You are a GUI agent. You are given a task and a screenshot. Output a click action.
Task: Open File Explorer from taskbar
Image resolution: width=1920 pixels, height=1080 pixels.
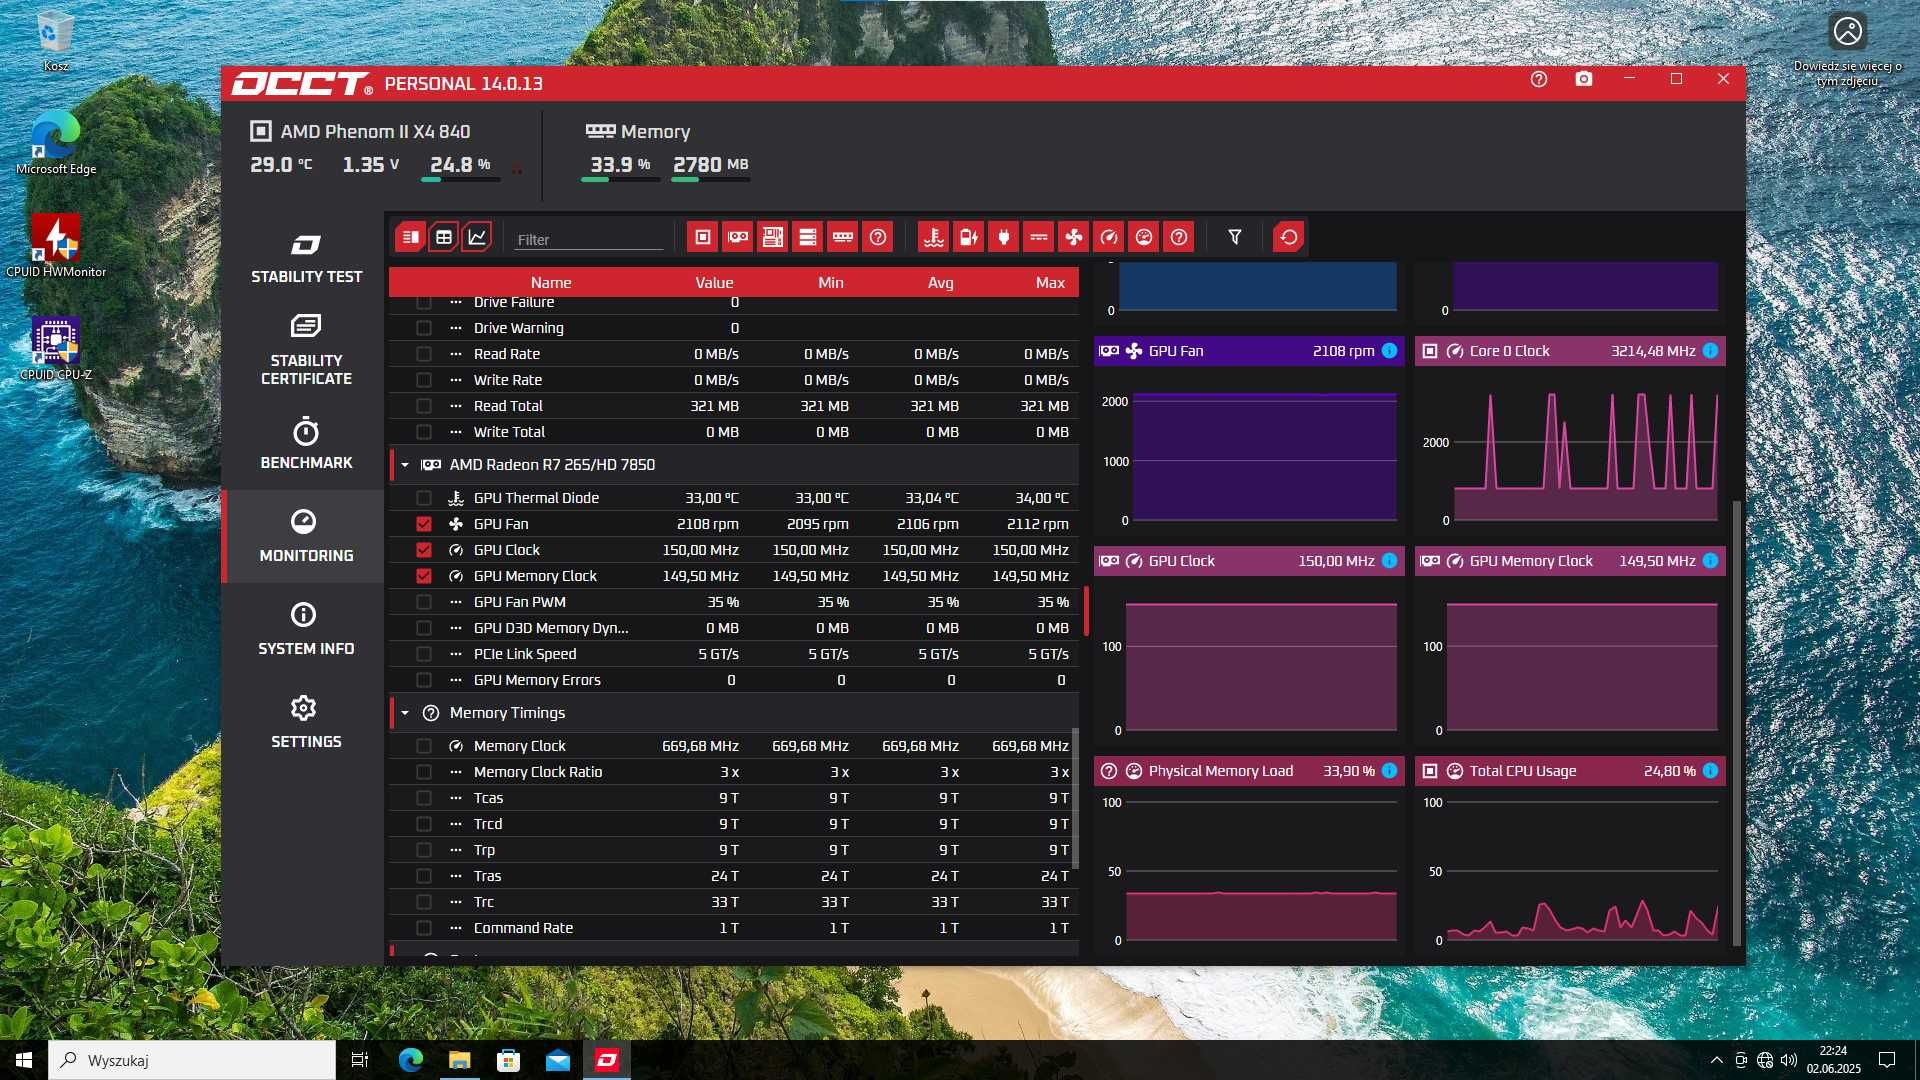pos(459,1060)
